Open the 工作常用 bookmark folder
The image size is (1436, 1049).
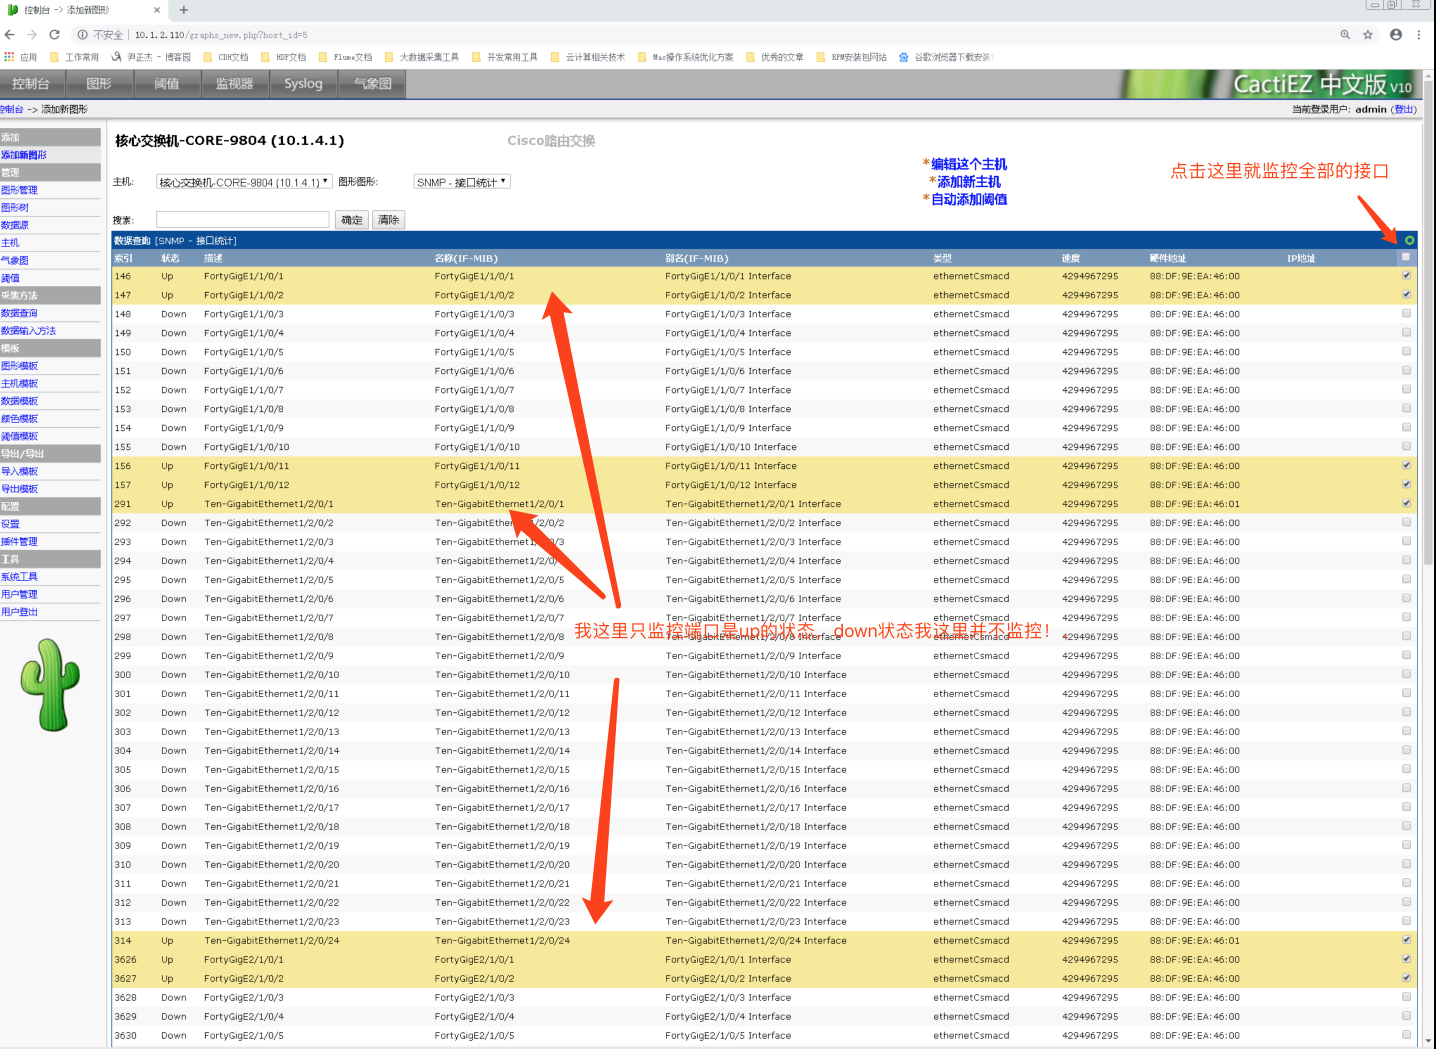pos(74,57)
